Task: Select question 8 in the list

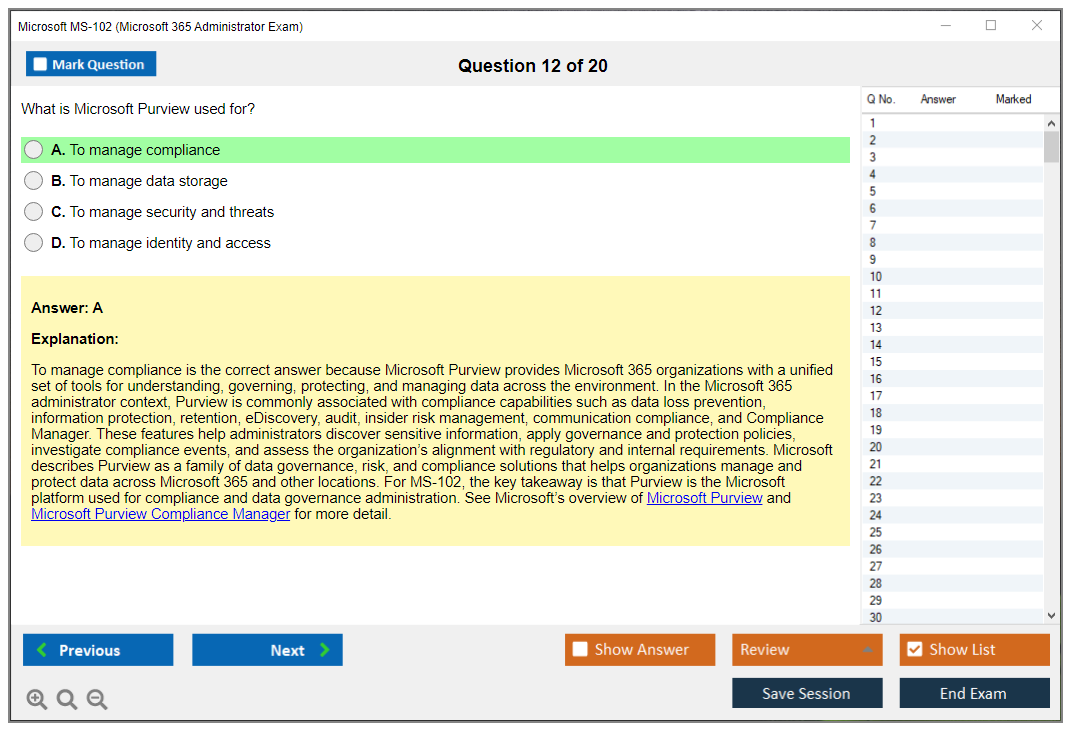Action: tap(953, 243)
